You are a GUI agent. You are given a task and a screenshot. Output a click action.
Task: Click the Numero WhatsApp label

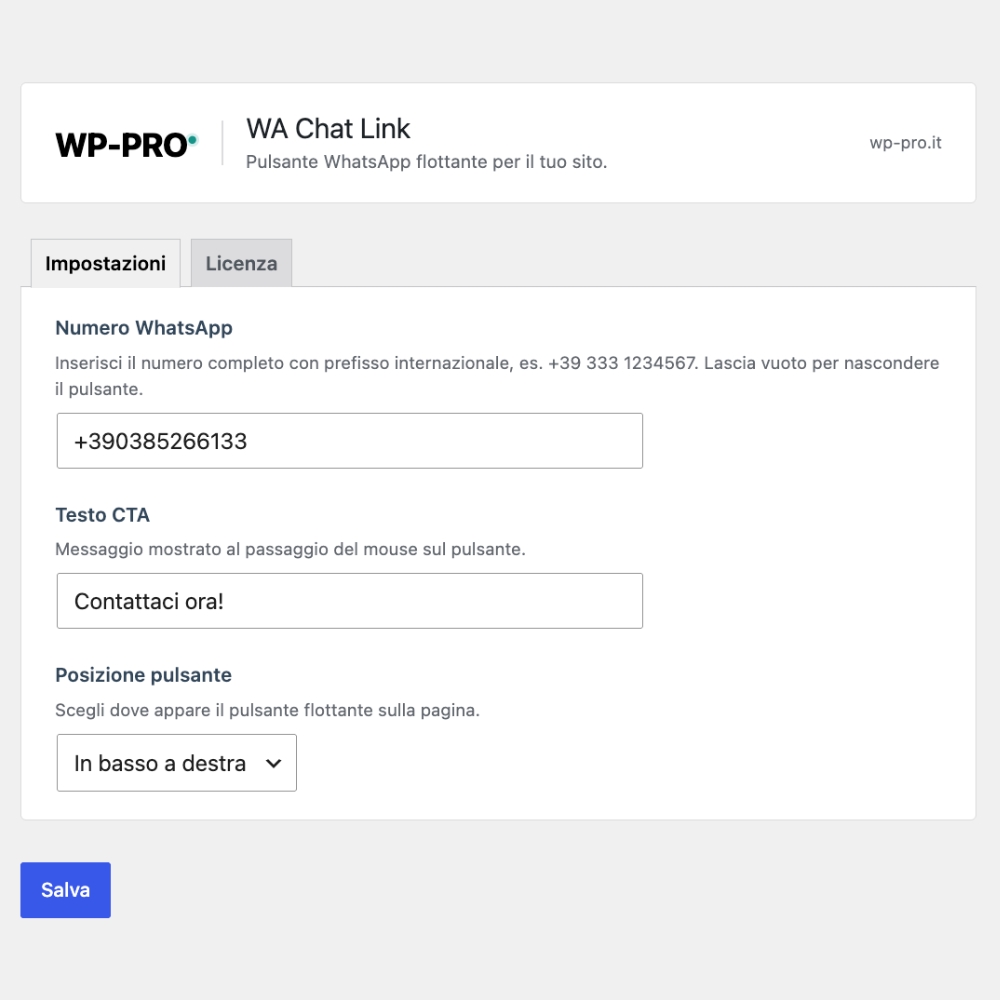point(144,328)
